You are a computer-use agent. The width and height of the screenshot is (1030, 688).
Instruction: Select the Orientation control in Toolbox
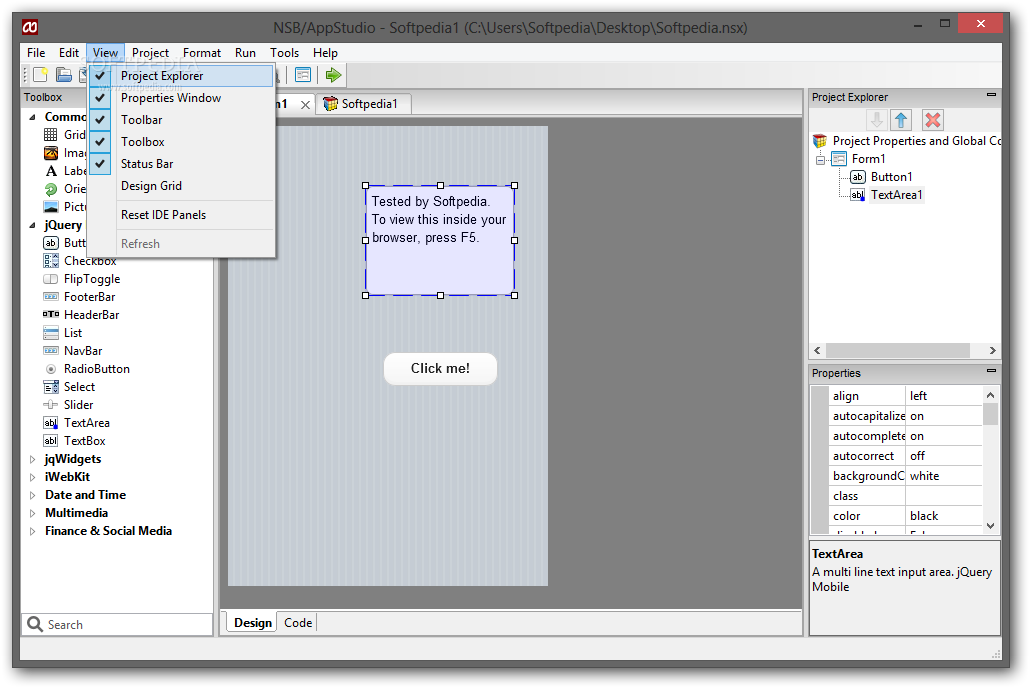pyautogui.click(x=64, y=189)
